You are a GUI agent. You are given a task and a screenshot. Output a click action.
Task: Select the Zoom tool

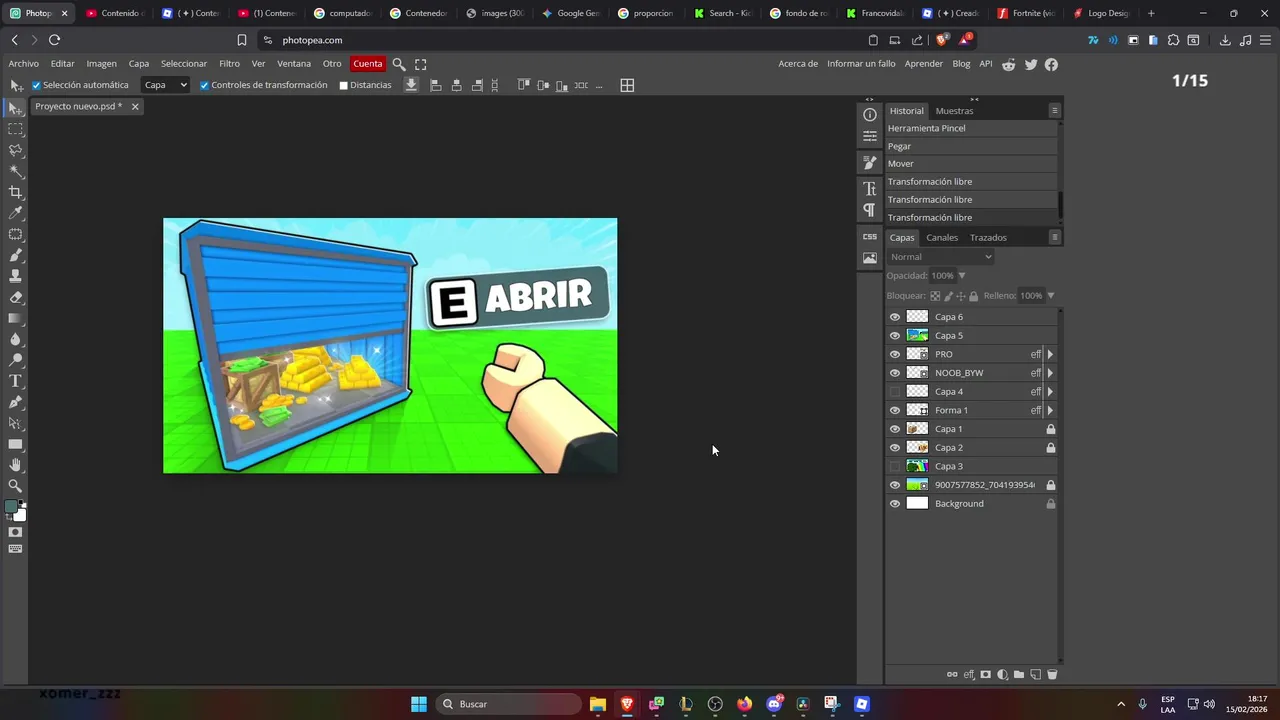[x=15, y=486]
